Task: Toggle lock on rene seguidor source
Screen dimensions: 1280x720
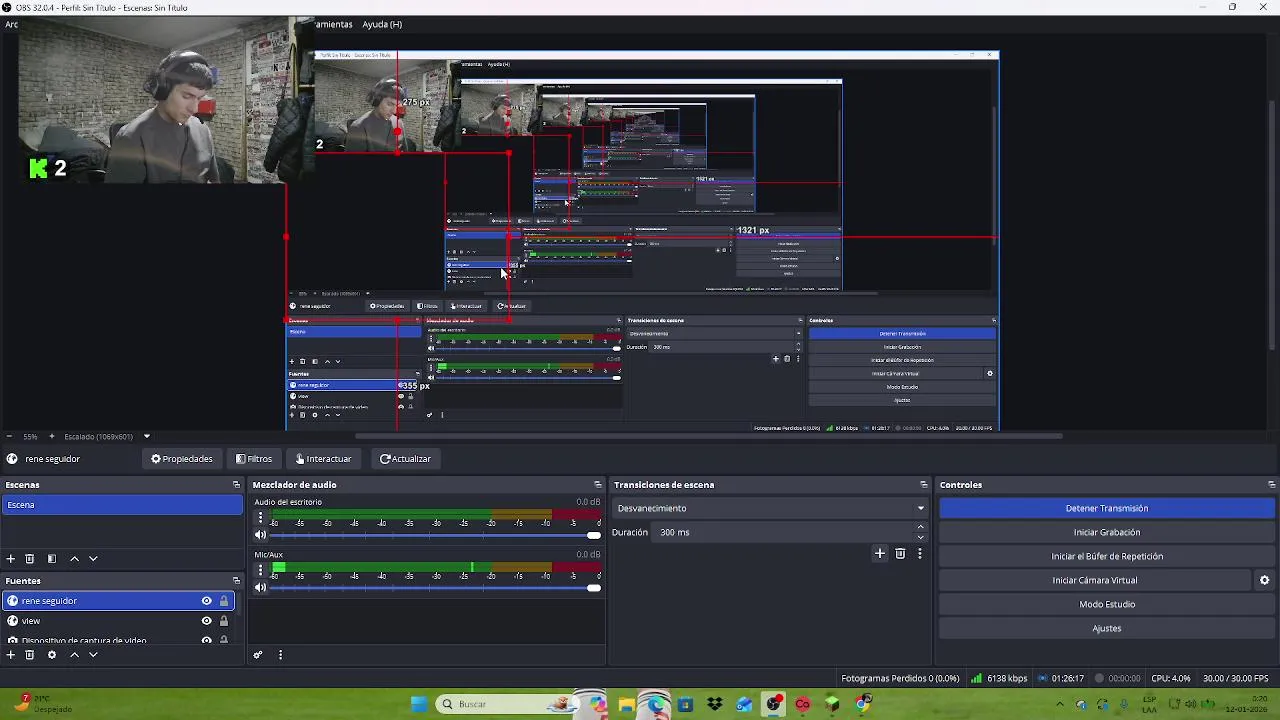Action: [x=224, y=601]
